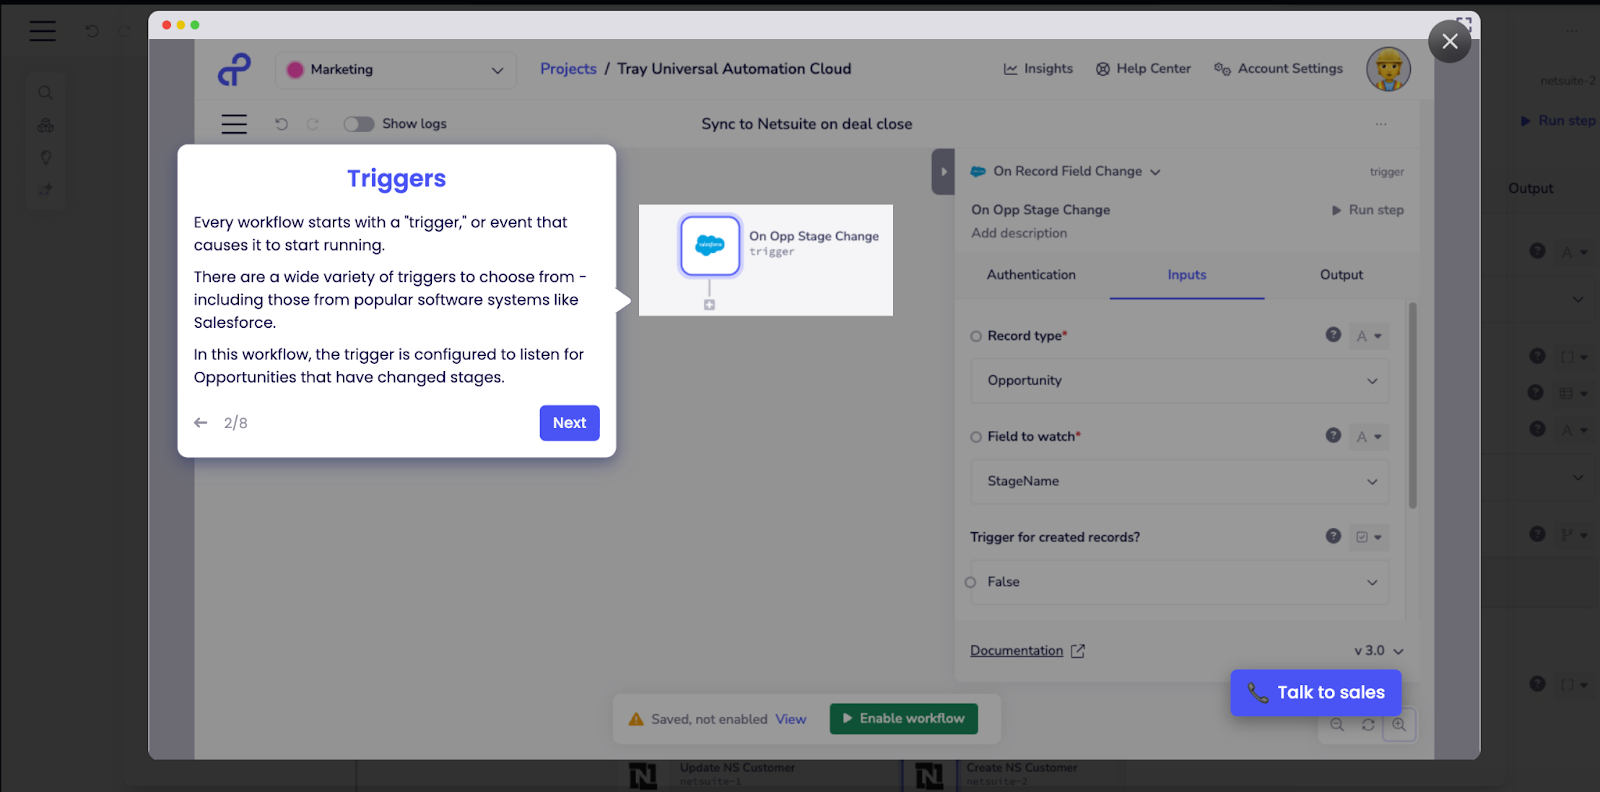Reset the canvas zoom with the refresh icon
Screen dimensions: 1600x792
tap(1368, 725)
